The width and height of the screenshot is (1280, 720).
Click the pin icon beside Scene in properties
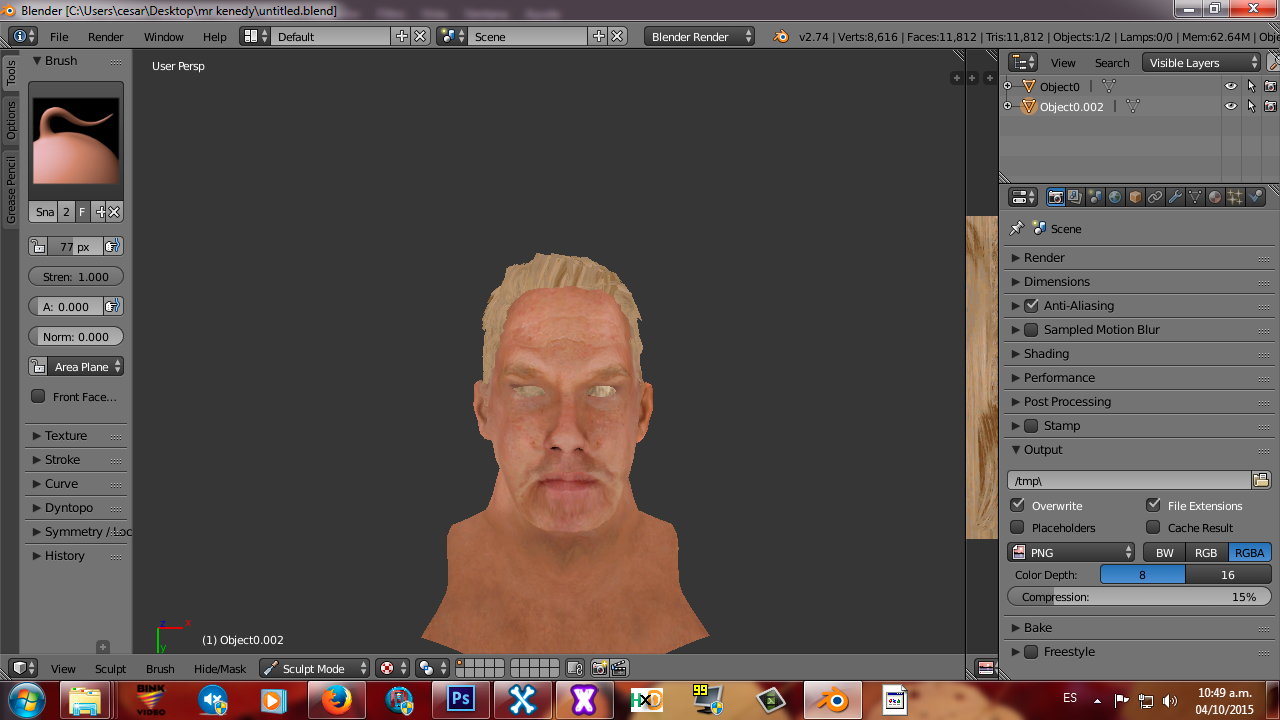click(x=1017, y=228)
